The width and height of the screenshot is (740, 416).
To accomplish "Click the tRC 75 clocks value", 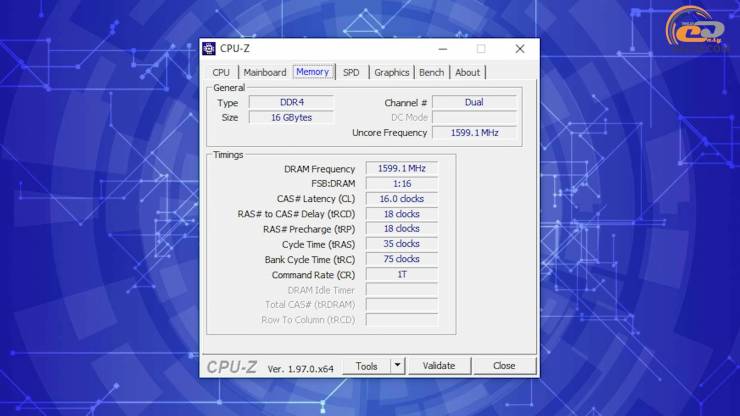I will point(402,259).
